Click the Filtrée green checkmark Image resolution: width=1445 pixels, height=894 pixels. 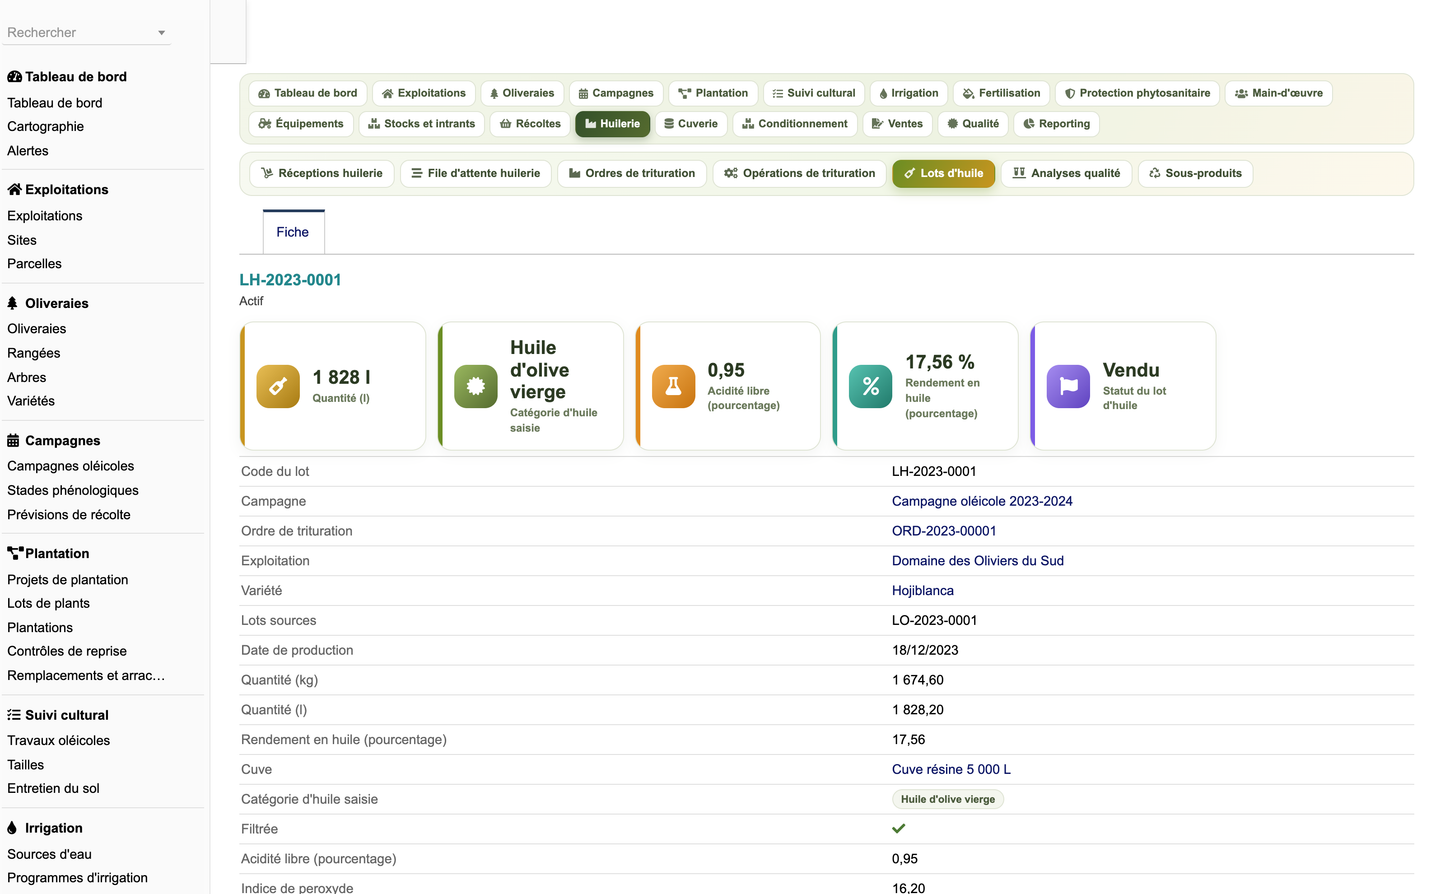pyautogui.click(x=899, y=829)
